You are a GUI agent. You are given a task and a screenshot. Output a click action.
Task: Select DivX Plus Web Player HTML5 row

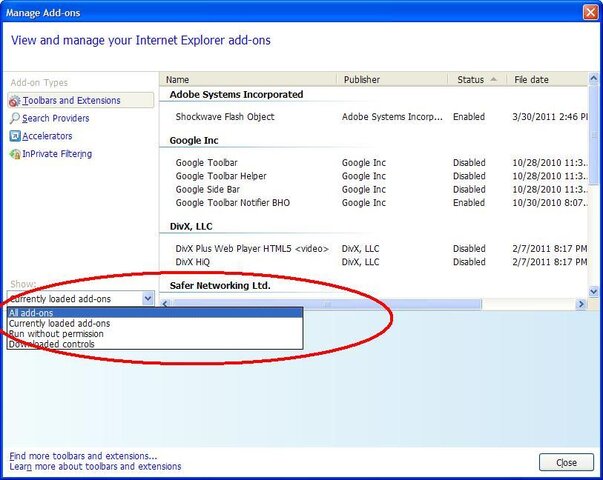(x=374, y=248)
